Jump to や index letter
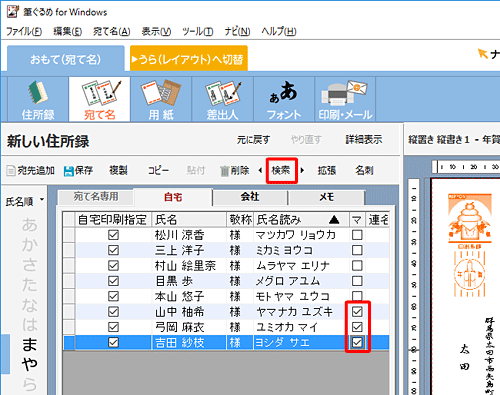Screen dimensions: 500x395 click(x=29, y=364)
